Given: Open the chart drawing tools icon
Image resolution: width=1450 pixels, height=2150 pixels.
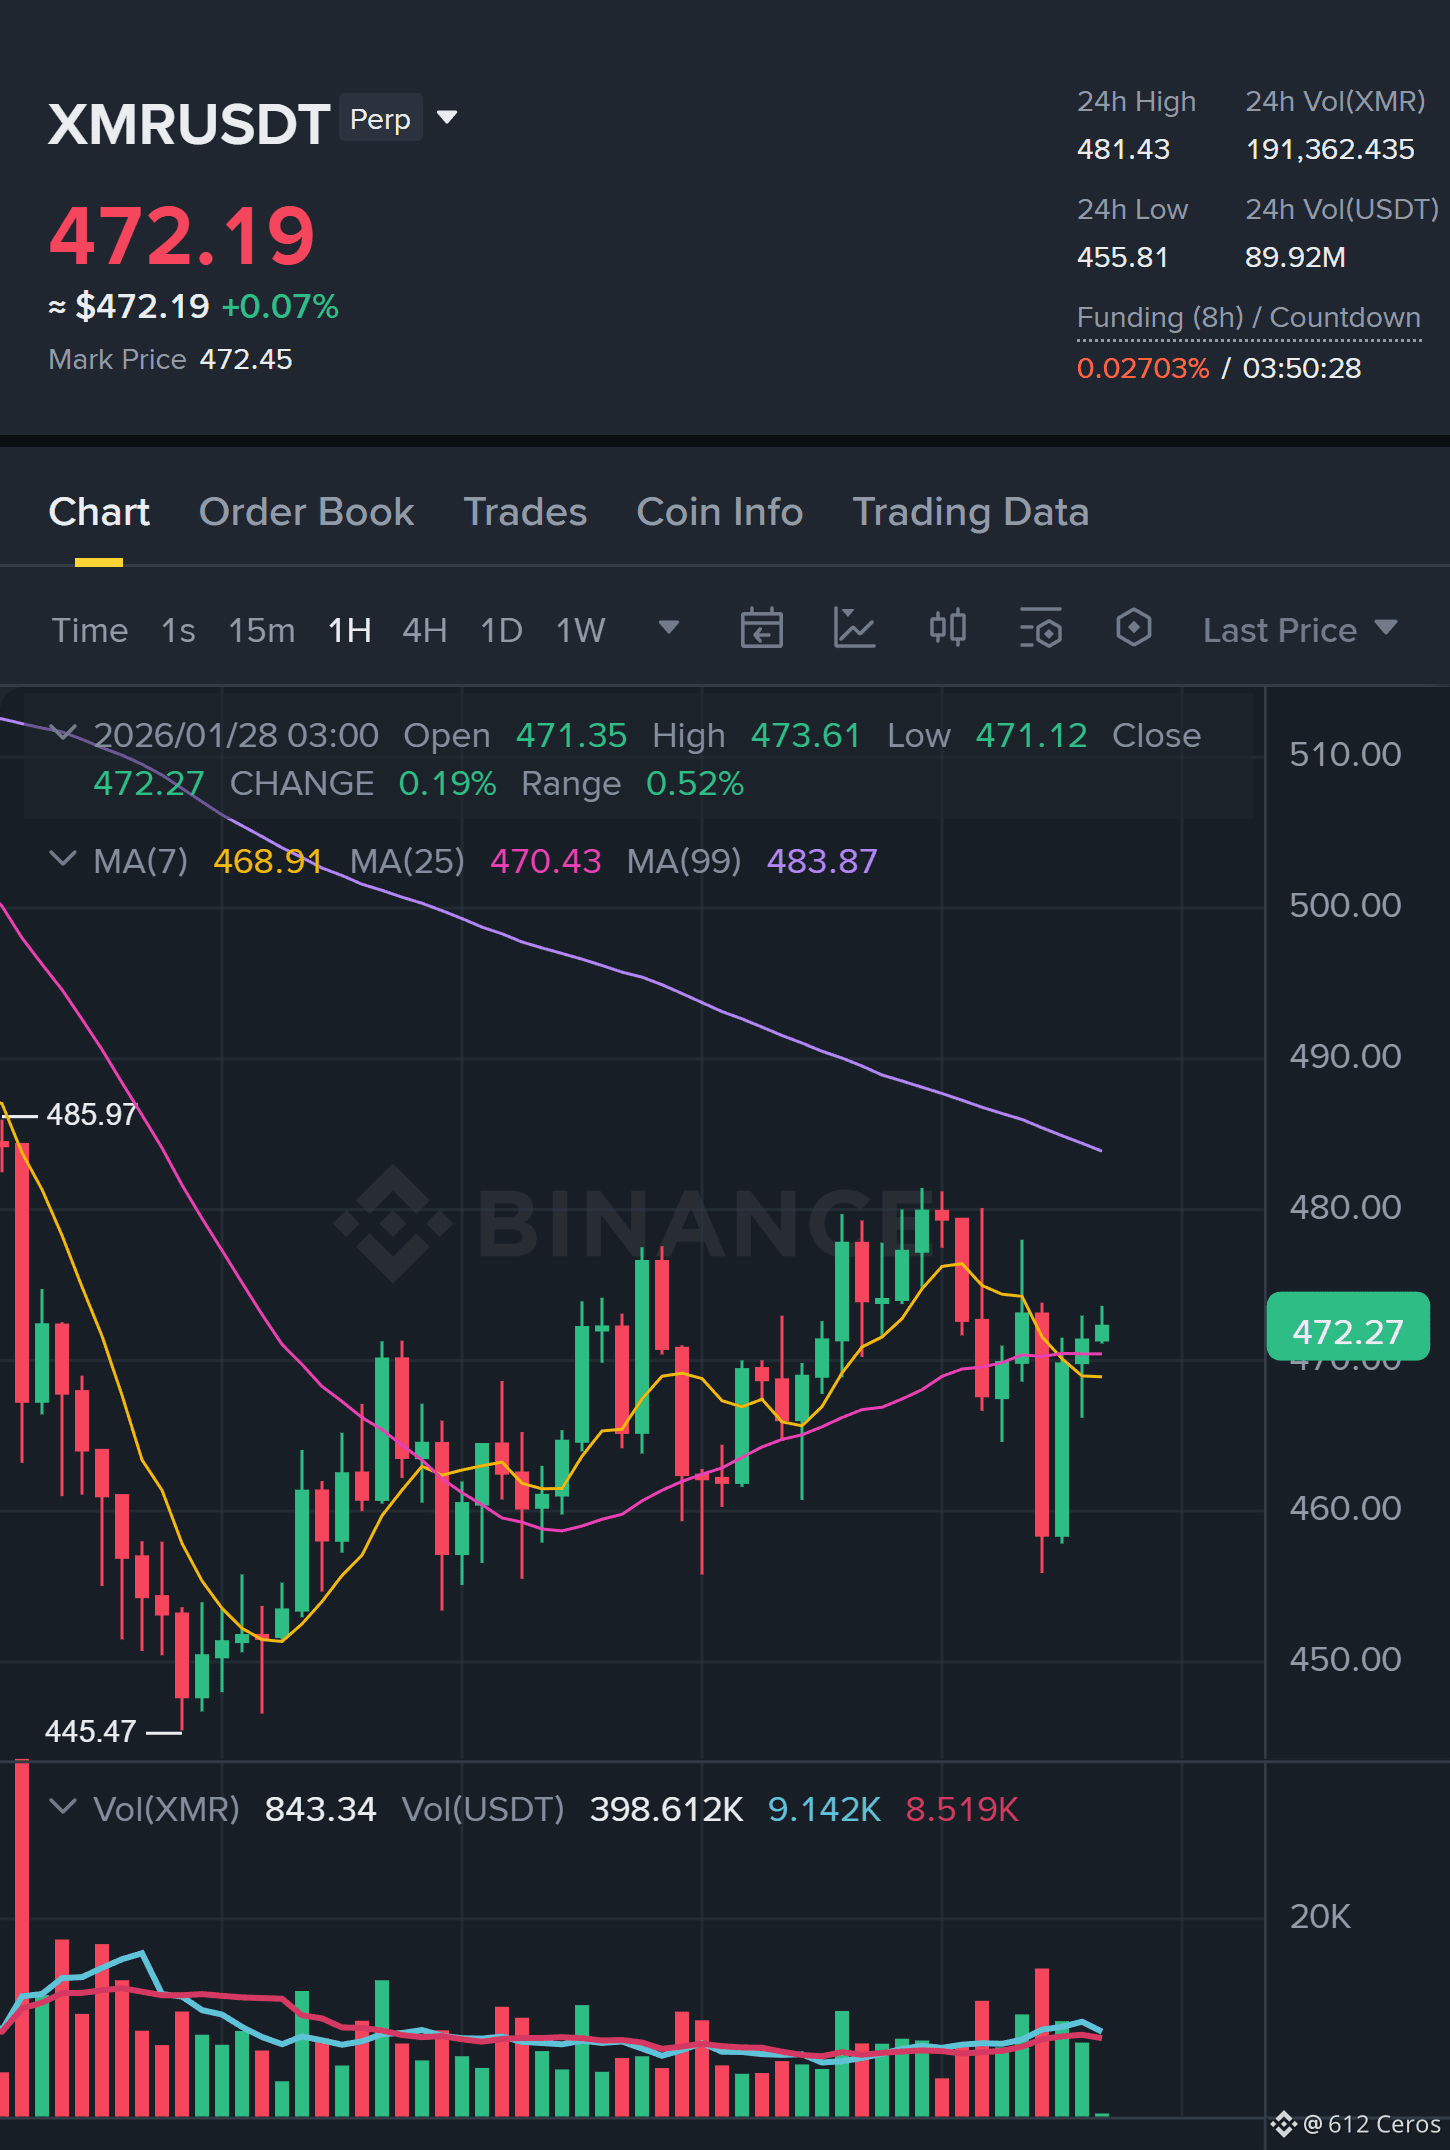Looking at the screenshot, I should pos(854,629).
